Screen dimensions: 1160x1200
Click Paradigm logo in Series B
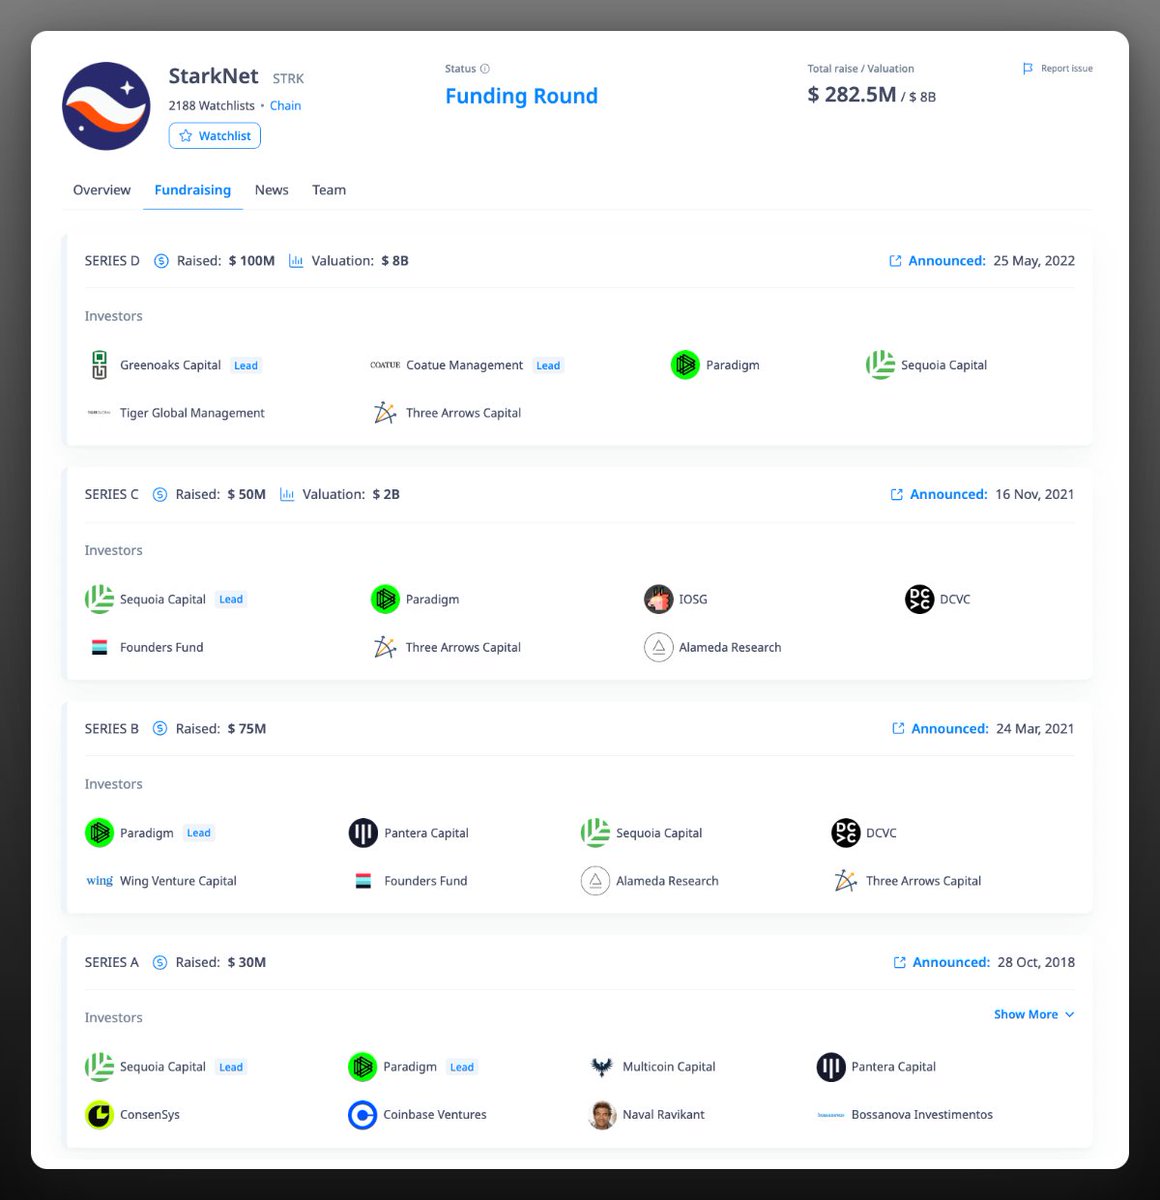pos(99,833)
